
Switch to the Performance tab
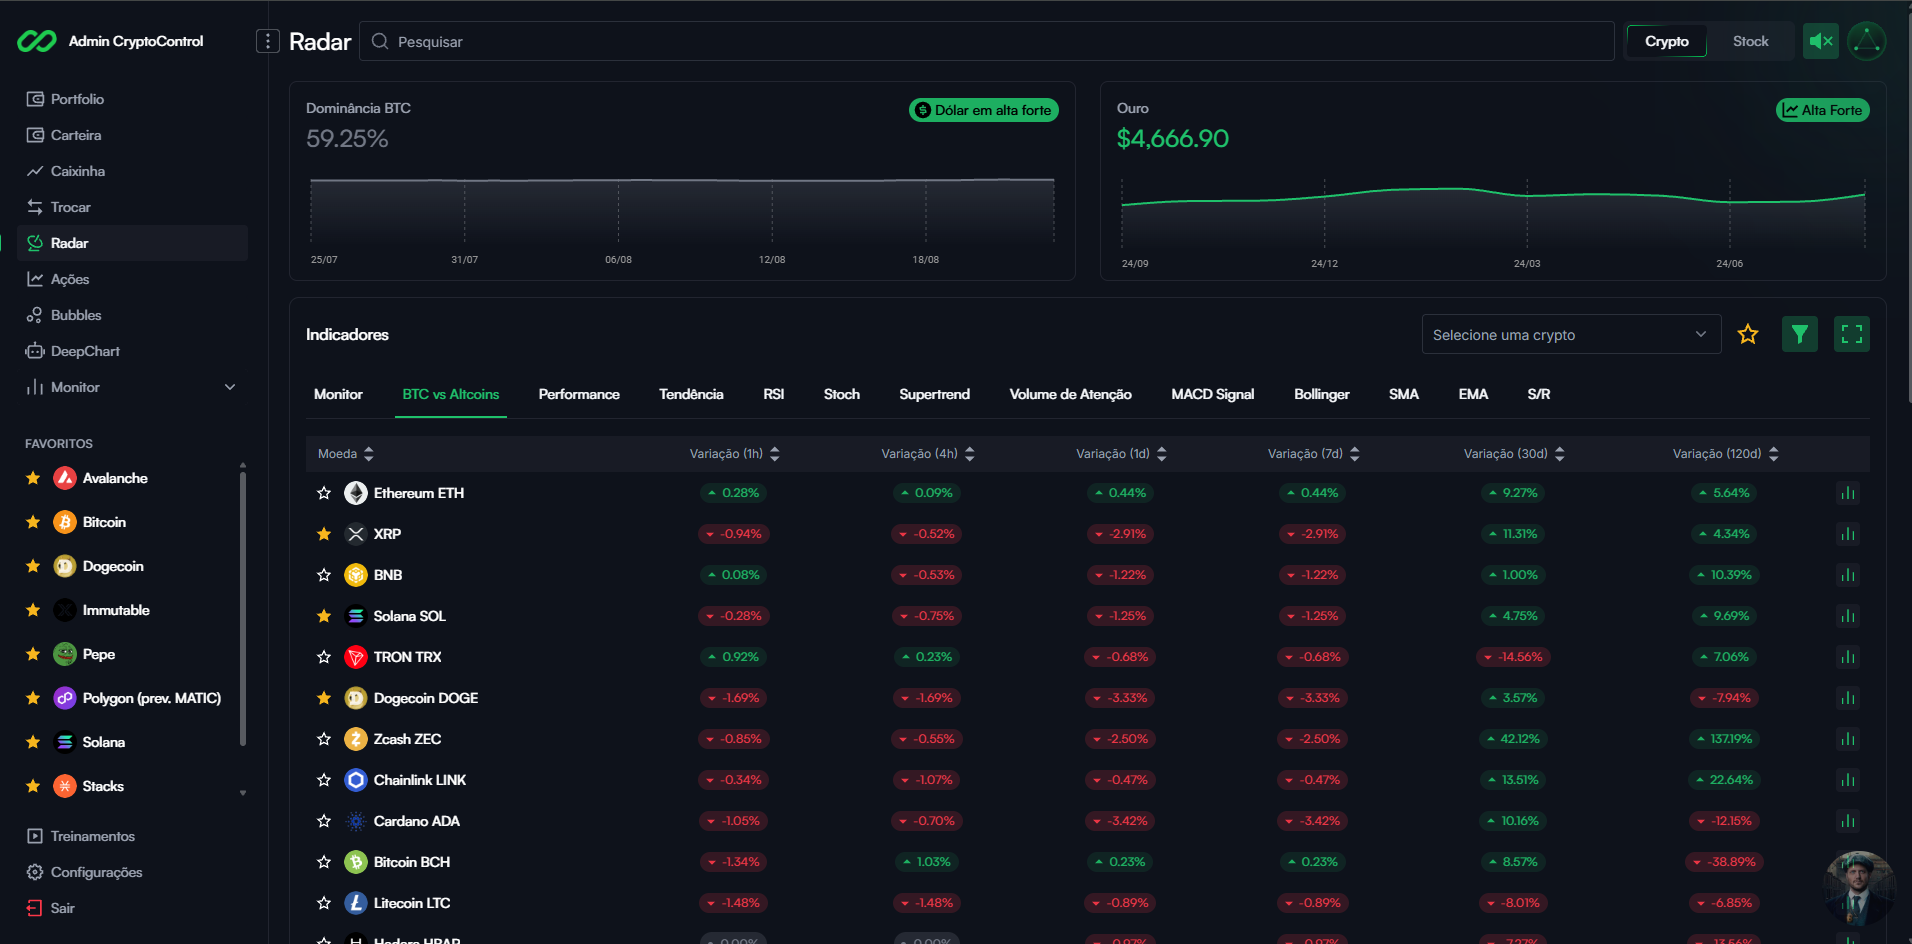click(x=579, y=394)
